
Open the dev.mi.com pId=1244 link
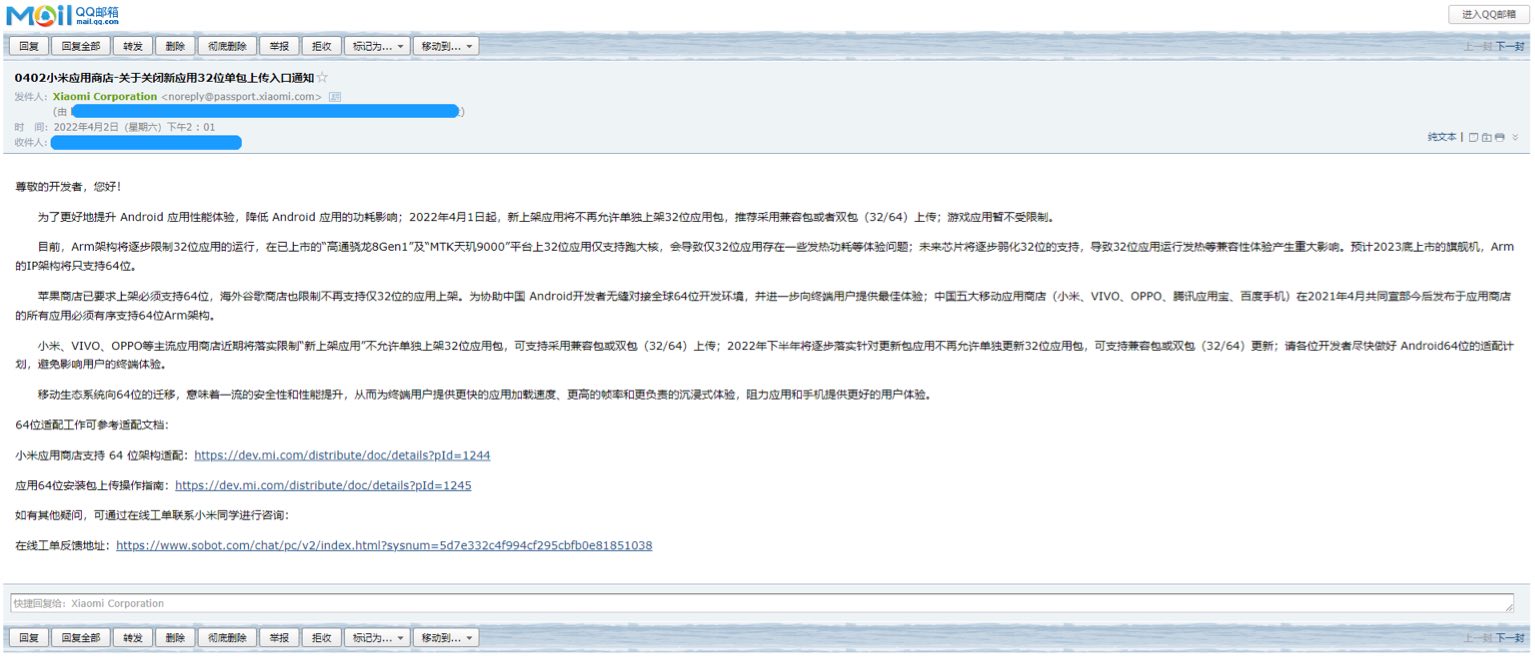[x=342, y=455]
